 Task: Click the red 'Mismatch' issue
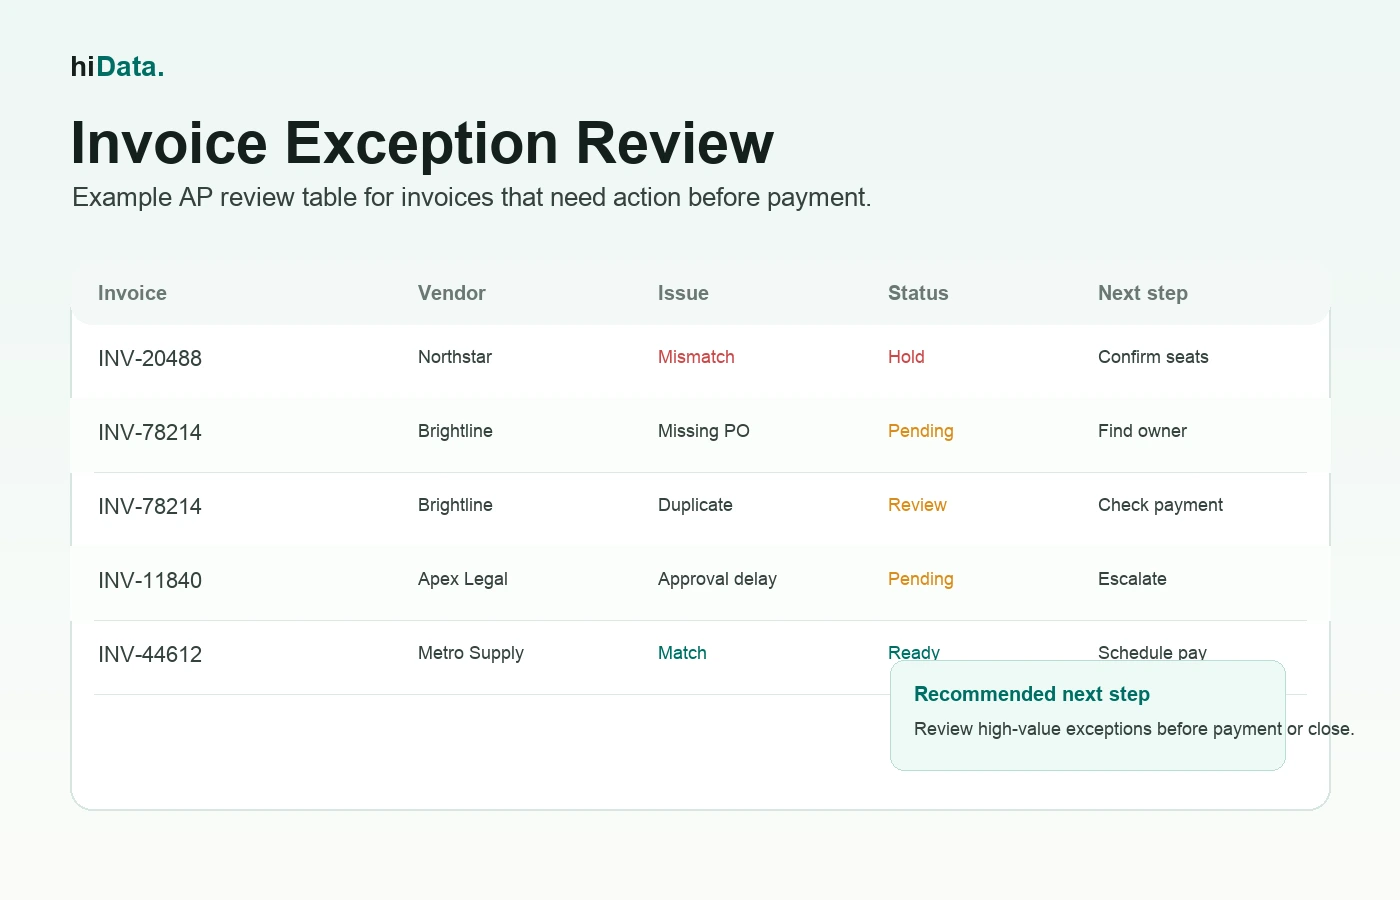click(696, 357)
